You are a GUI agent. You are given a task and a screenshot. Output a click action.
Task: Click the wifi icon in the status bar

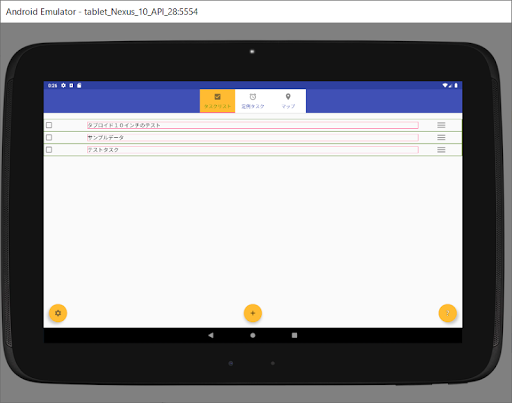(x=445, y=85)
